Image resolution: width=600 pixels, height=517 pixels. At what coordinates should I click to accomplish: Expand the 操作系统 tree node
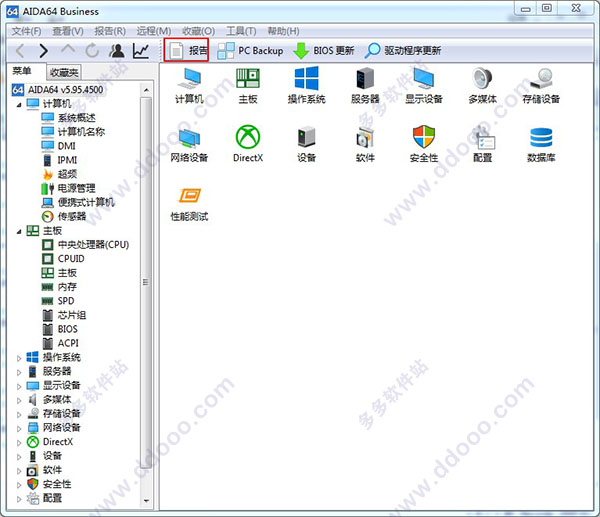pyautogui.click(x=19, y=358)
